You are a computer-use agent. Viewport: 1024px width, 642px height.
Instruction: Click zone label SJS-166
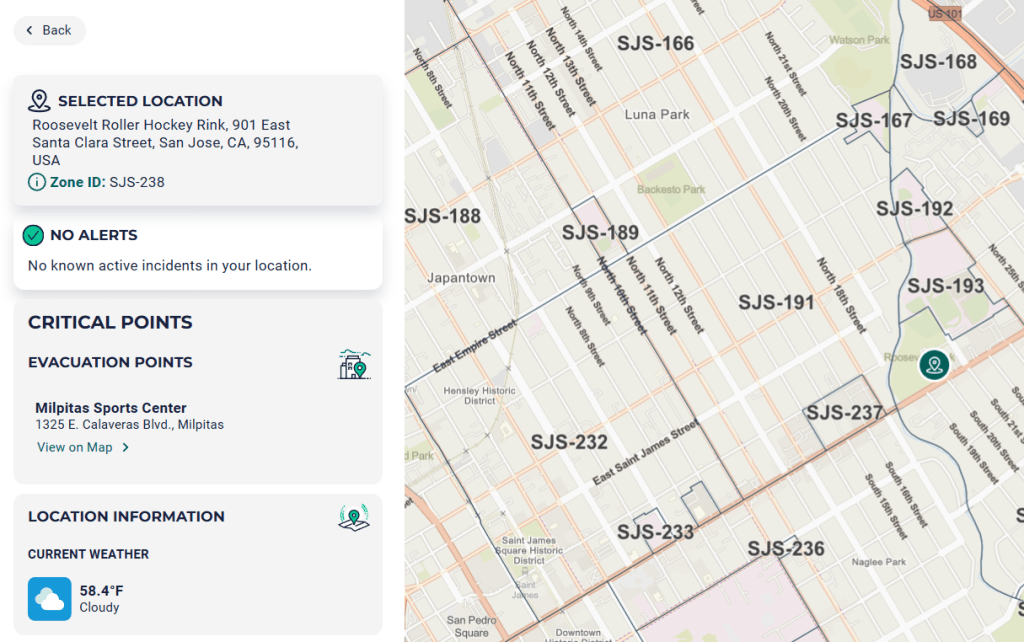(x=655, y=43)
